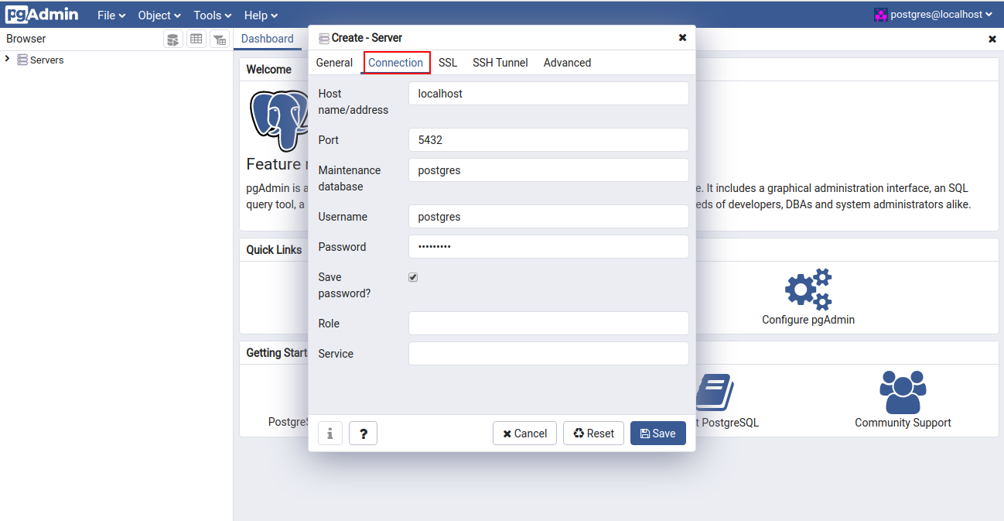Click the Password field

click(549, 247)
